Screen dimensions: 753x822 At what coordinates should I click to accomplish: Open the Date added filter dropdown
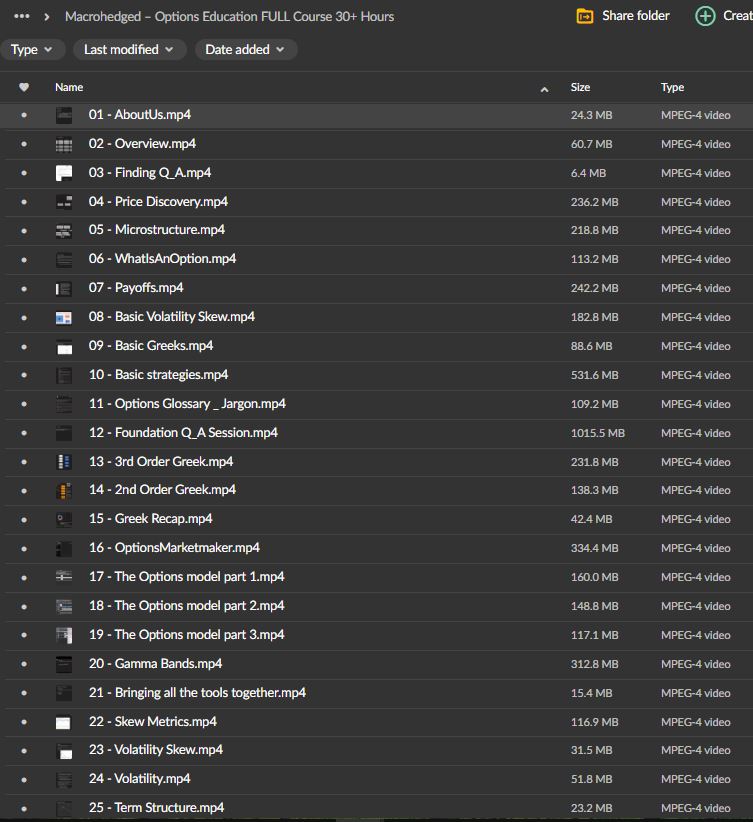[245, 50]
